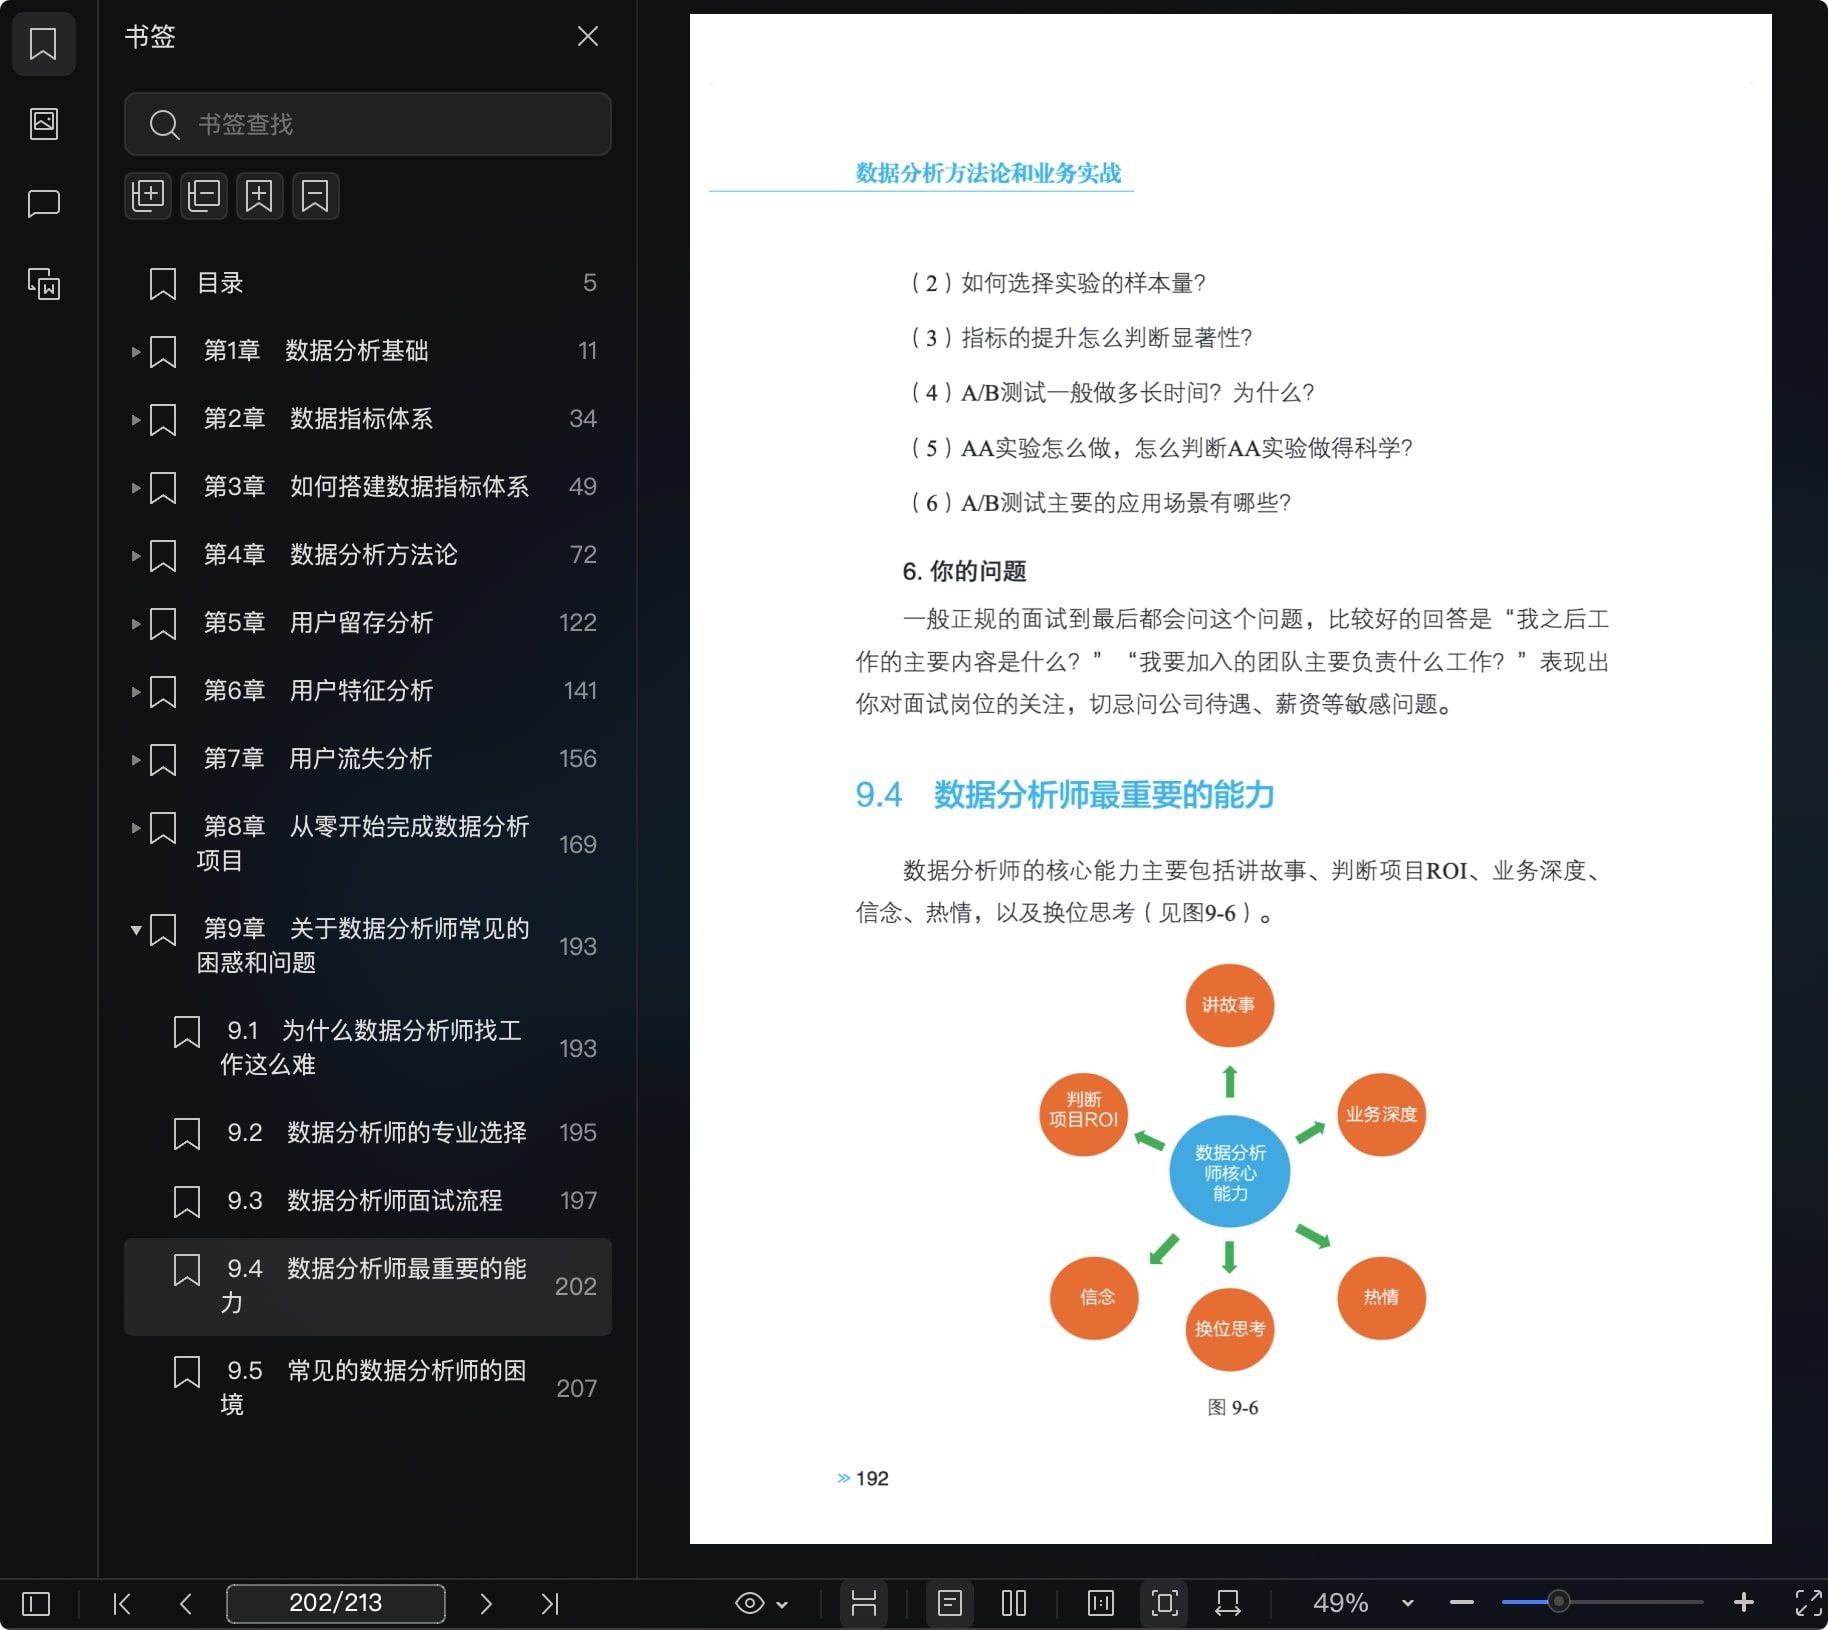Click the add bookmark icon
Screen dimensions: 1828x1630
point(259,196)
